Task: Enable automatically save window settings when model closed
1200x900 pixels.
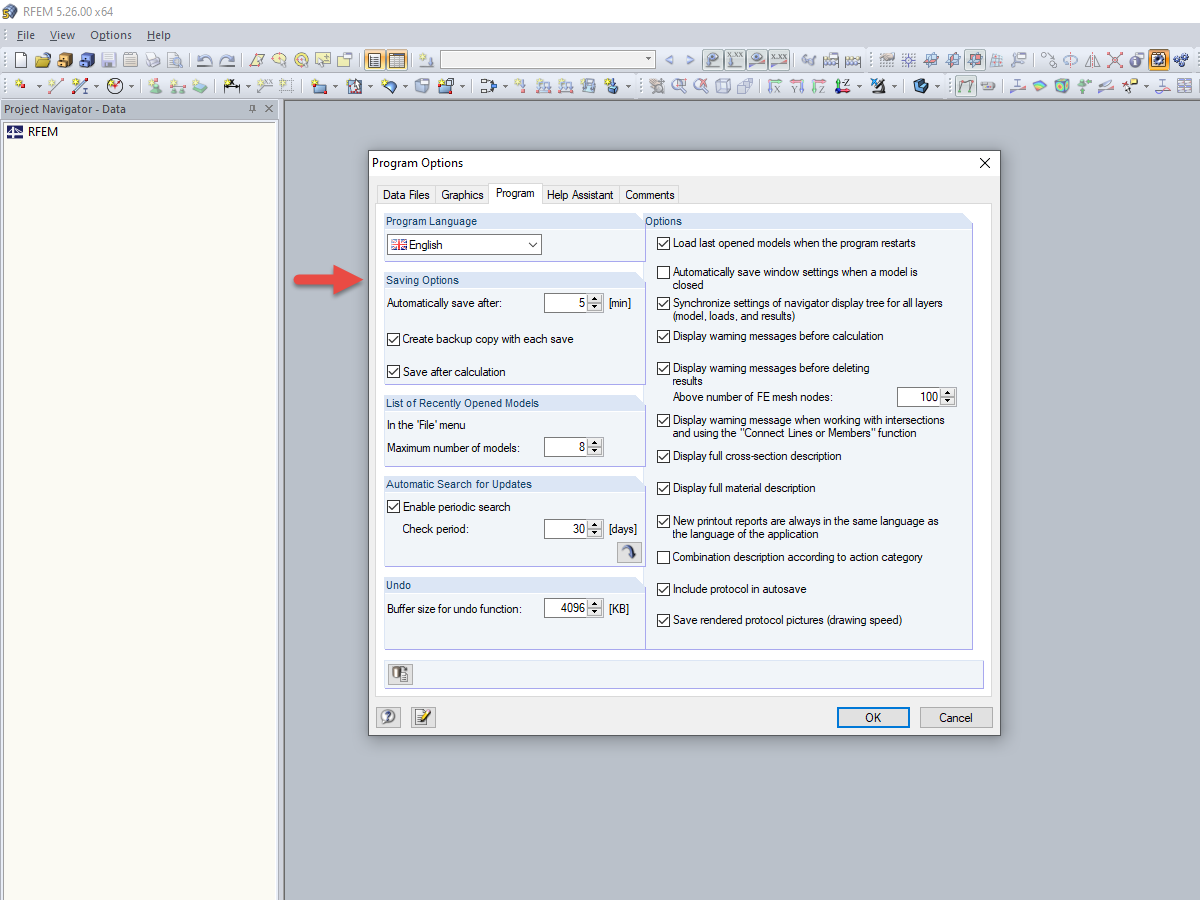Action: [x=664, y=272]
